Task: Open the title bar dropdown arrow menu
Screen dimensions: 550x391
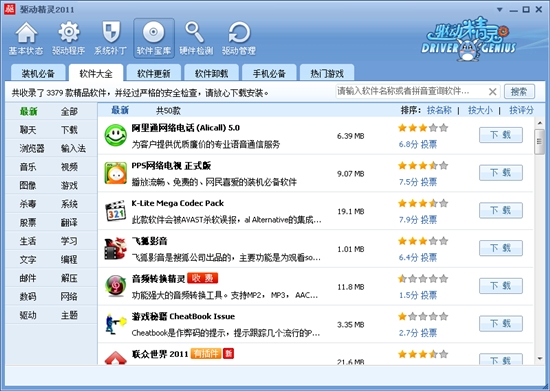Action: (x=500, y=10)
